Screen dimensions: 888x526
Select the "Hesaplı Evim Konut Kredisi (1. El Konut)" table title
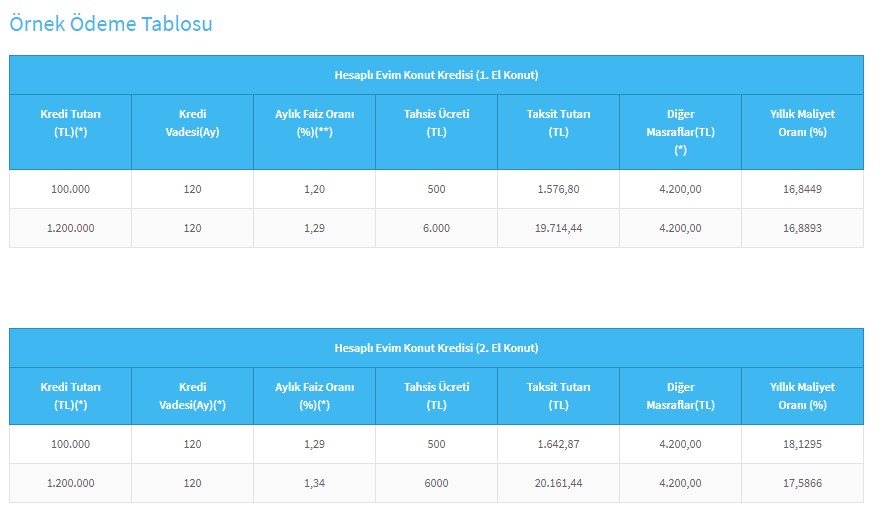coord(436,75)
